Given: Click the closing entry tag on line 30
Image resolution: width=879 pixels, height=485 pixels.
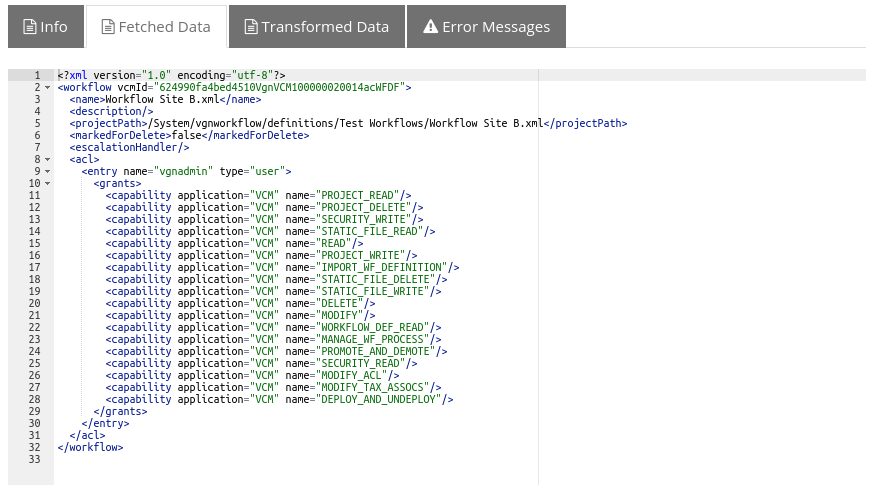Looking at the screenshot, I should coord(105,423).
